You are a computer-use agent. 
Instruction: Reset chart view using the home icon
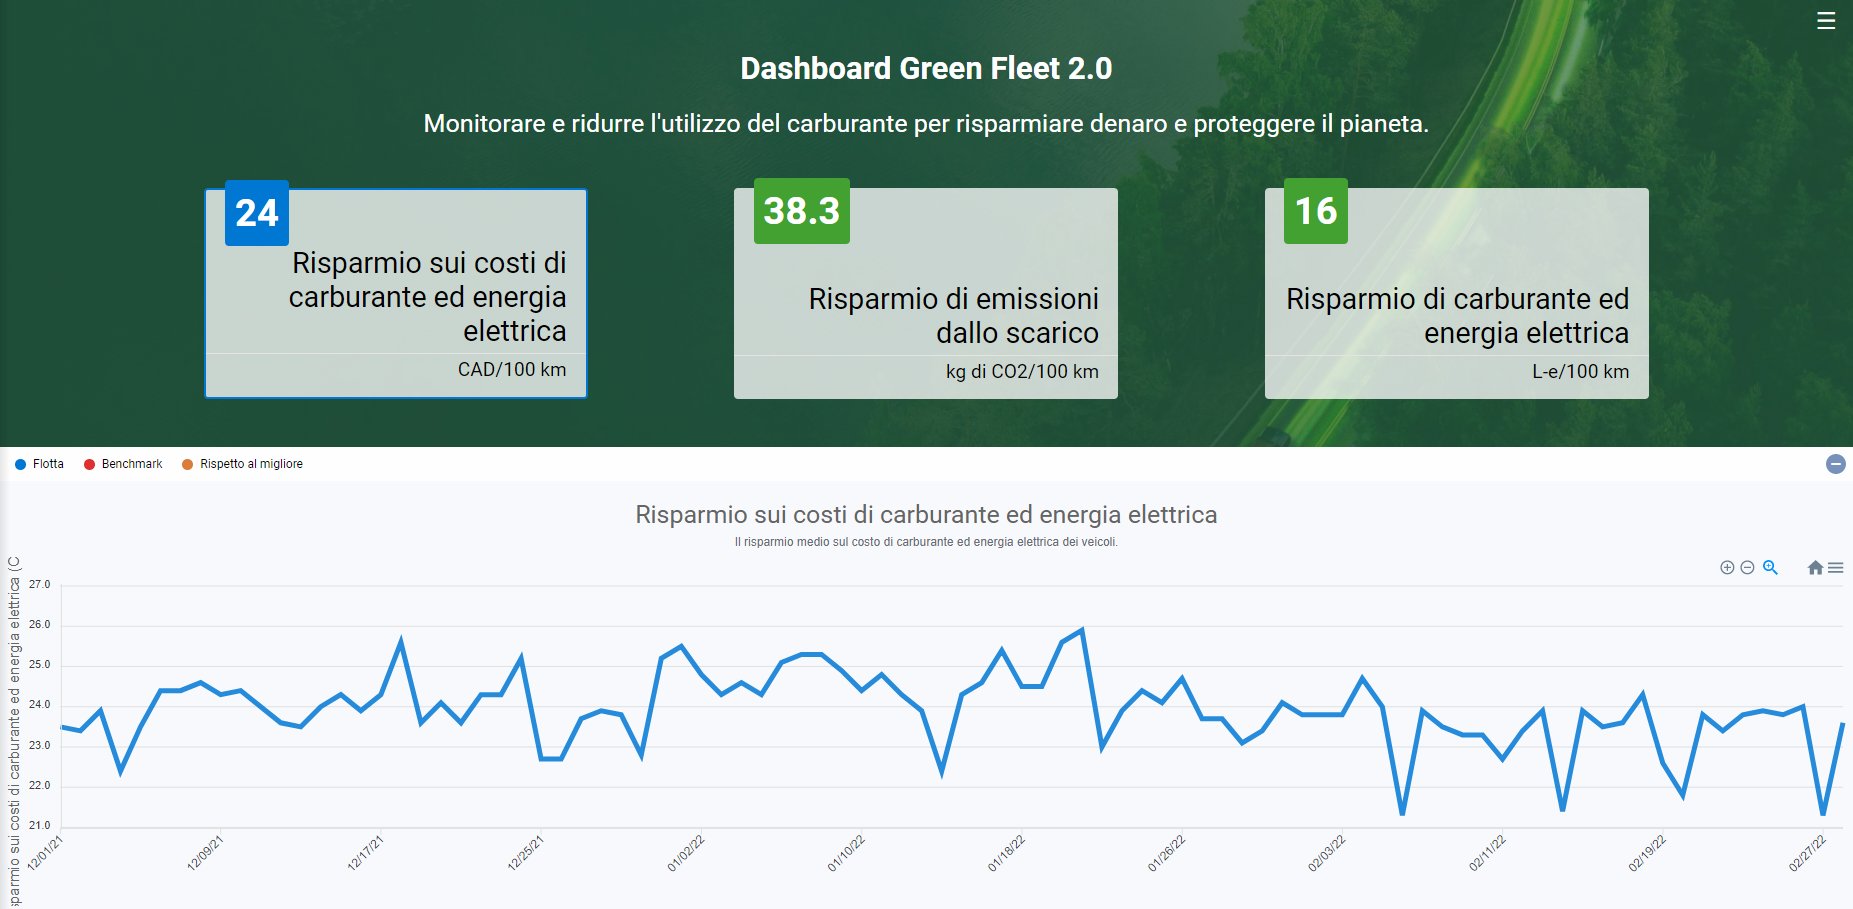point(1815,567)
